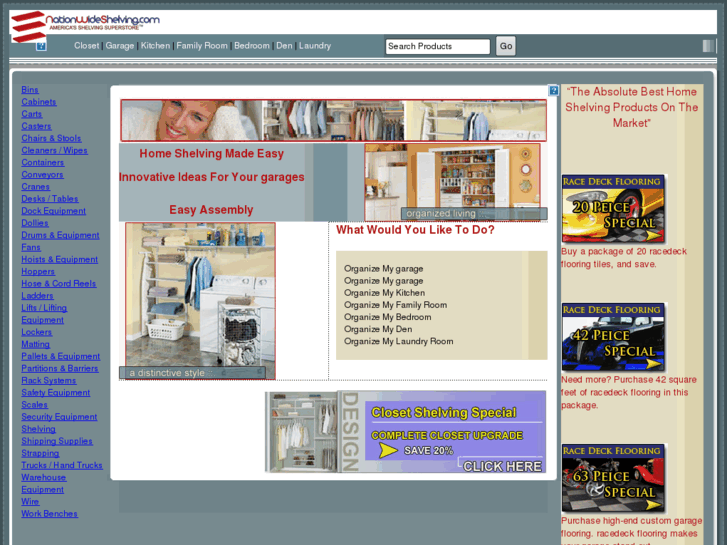Image resolution: width=727 pixels, height=545 pixels.
Task: Open the Work Benches link
Action: click(x=50, y=513)
